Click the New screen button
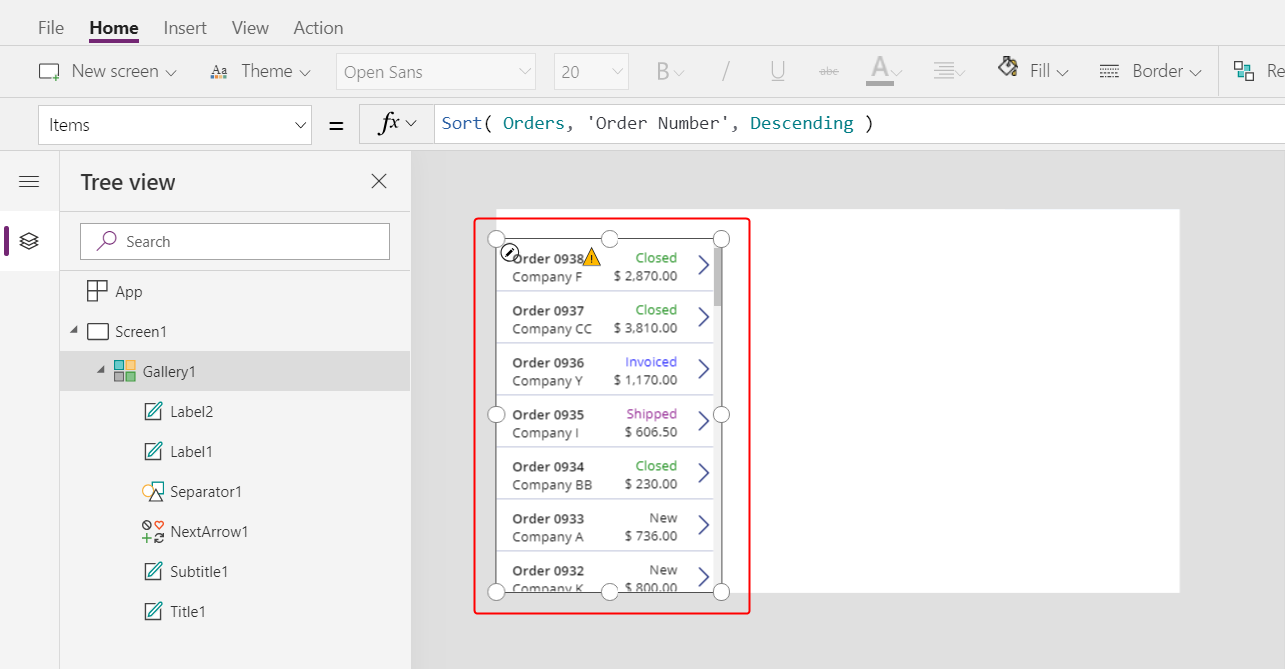1285x669 pixels. click(x=107, y=72)
